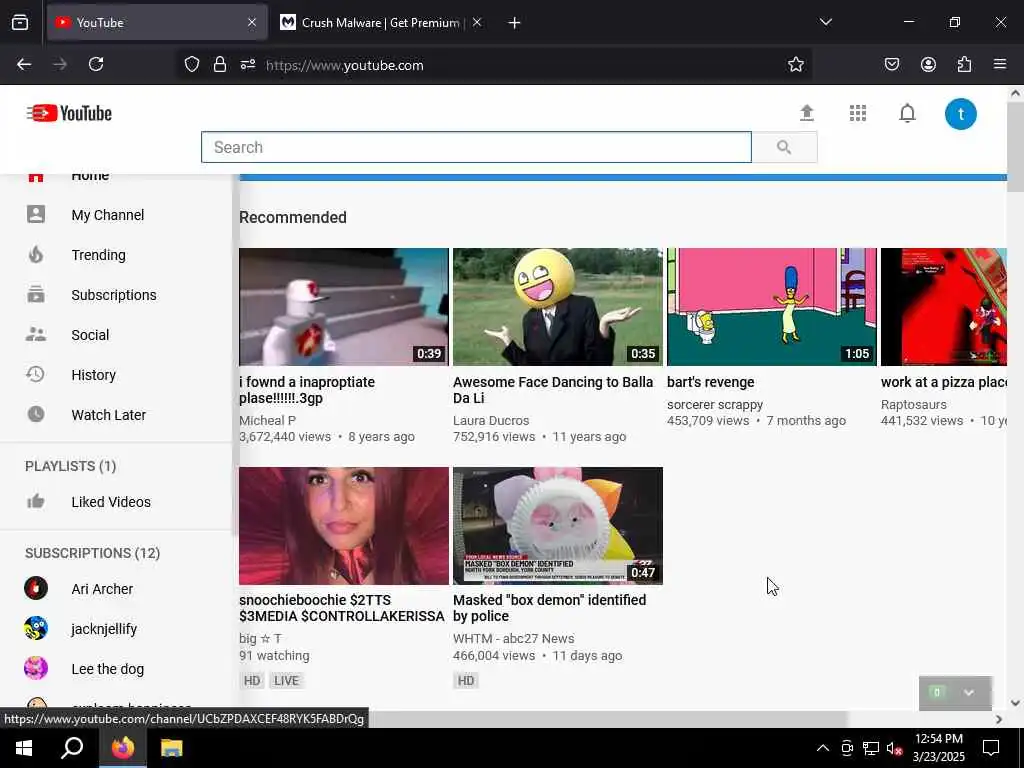Open the tracking protection shield icon

point(191,64)
